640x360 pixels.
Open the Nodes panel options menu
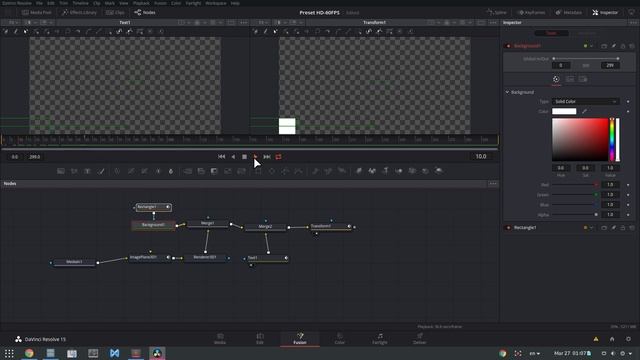(493, 184)
